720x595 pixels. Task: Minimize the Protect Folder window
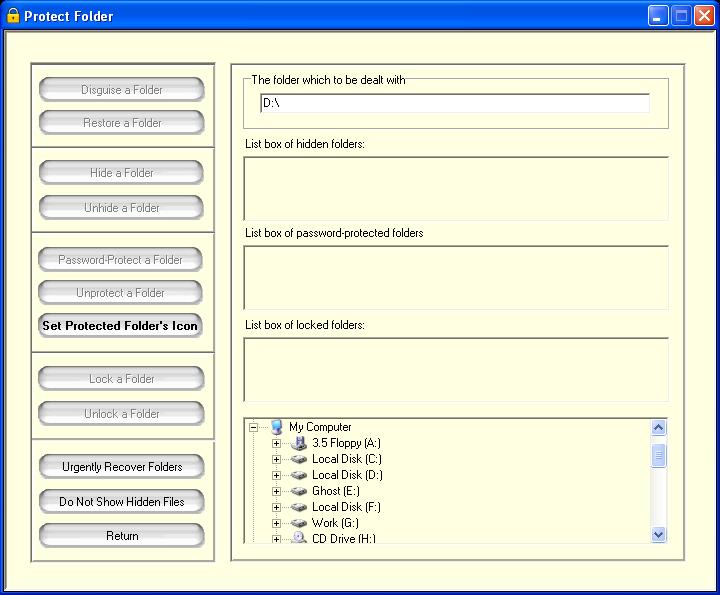[x=658, y=16]
